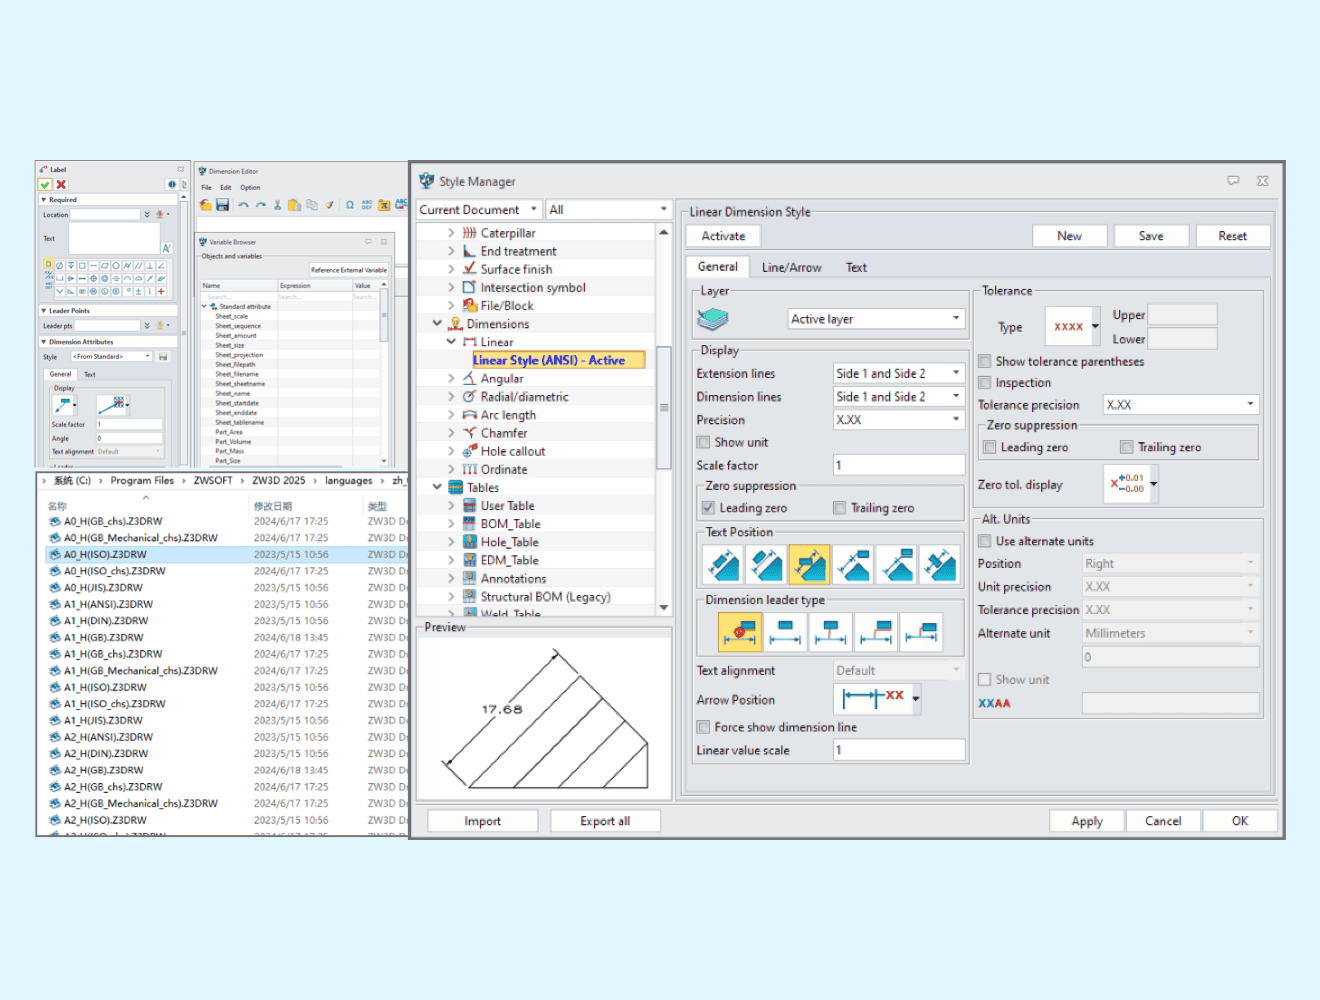Click the green checkmark in Label panel
This screenshot has width=1320, height=1000.
[45, 184]
